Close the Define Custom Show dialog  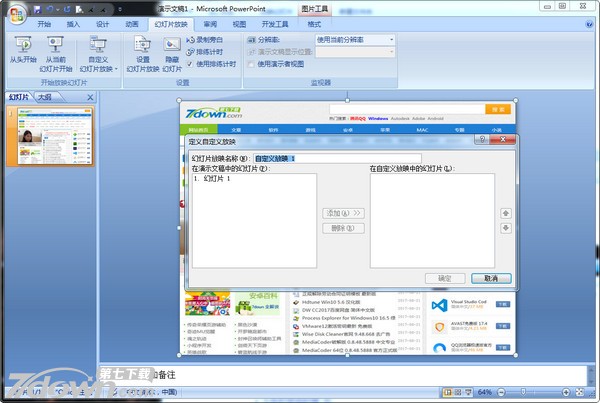click(x=502, y=139)
